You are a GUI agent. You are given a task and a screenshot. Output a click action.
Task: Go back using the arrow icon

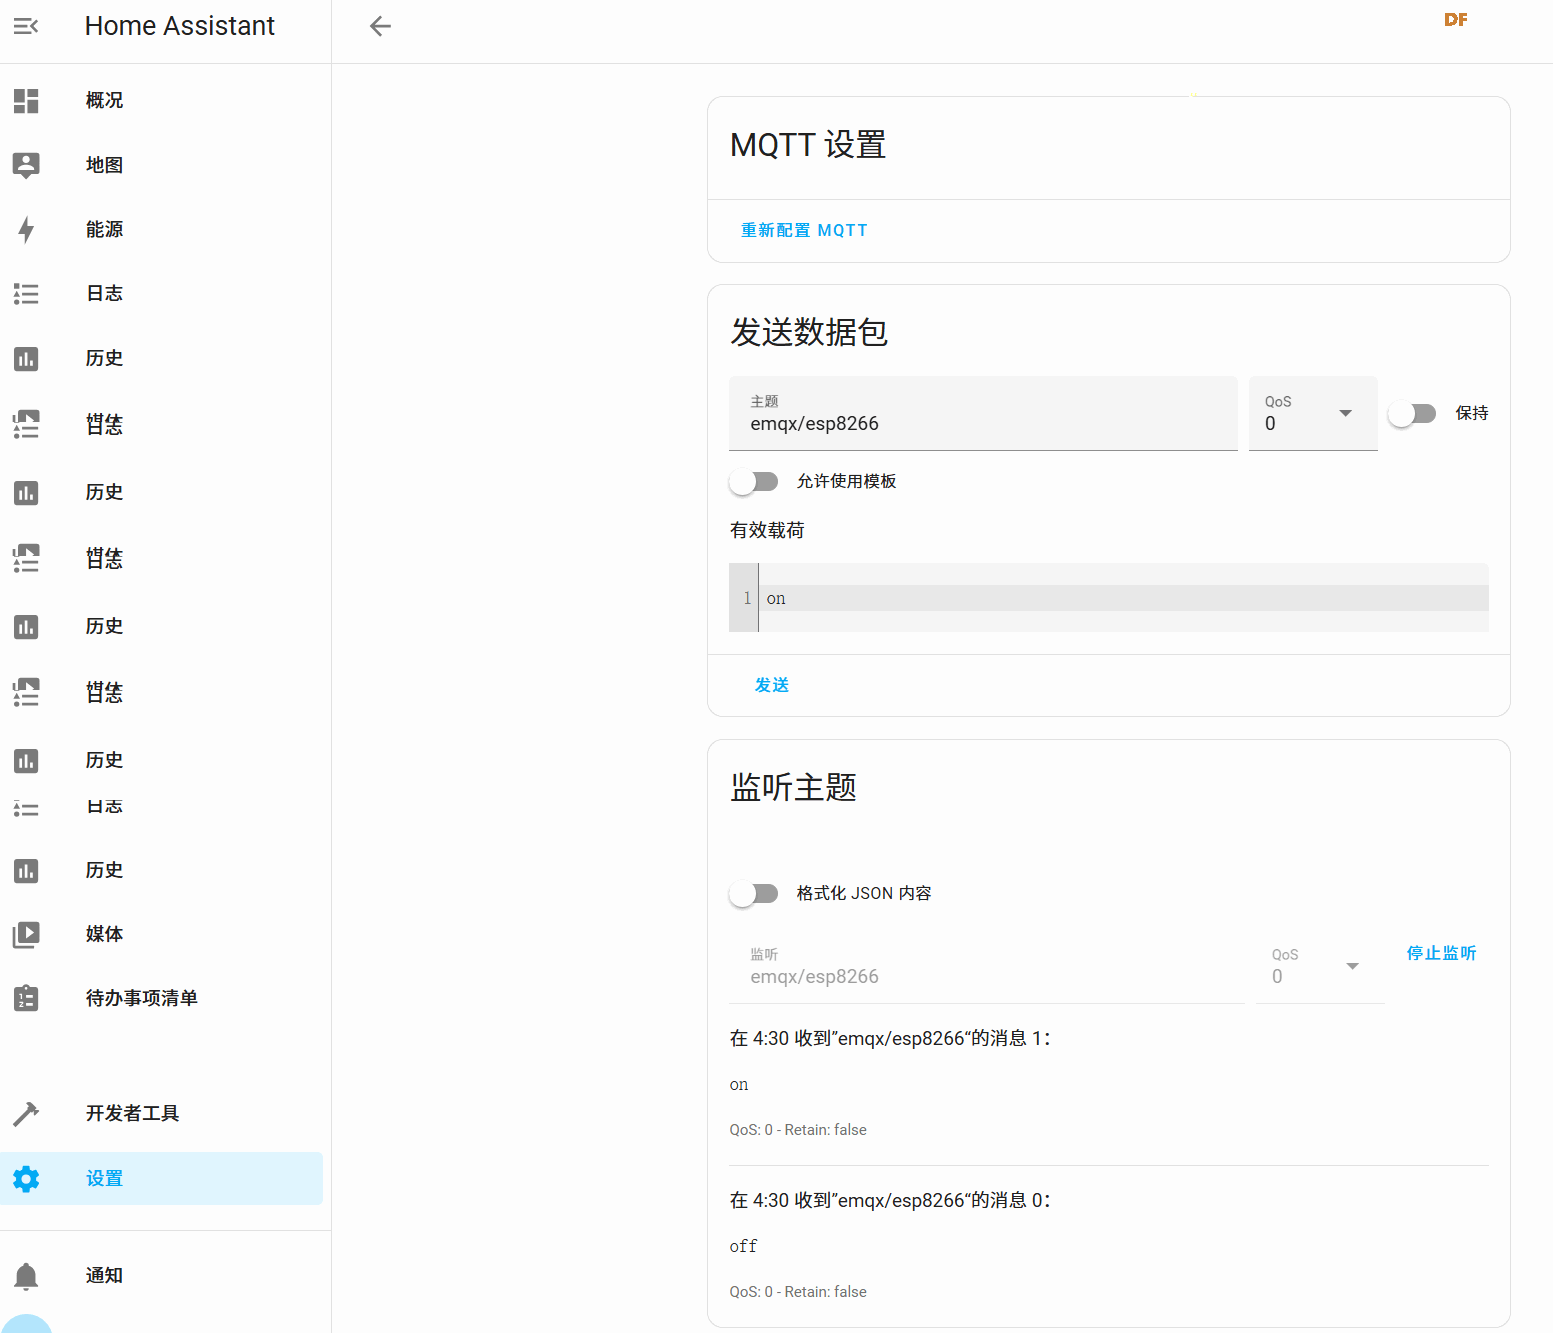[x=380, y=26]
